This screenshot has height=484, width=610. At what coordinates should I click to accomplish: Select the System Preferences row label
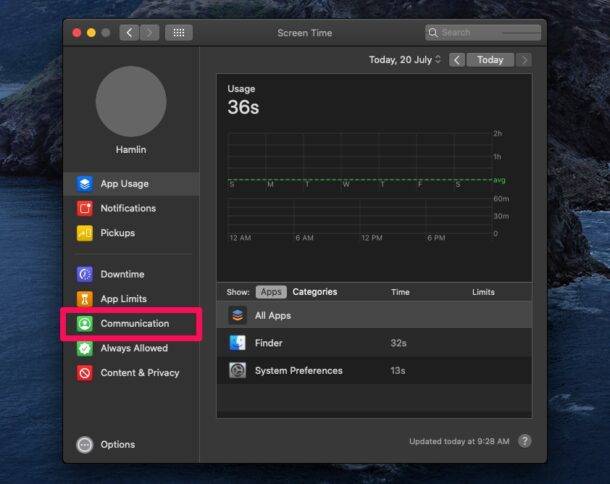tap(299, 371)
